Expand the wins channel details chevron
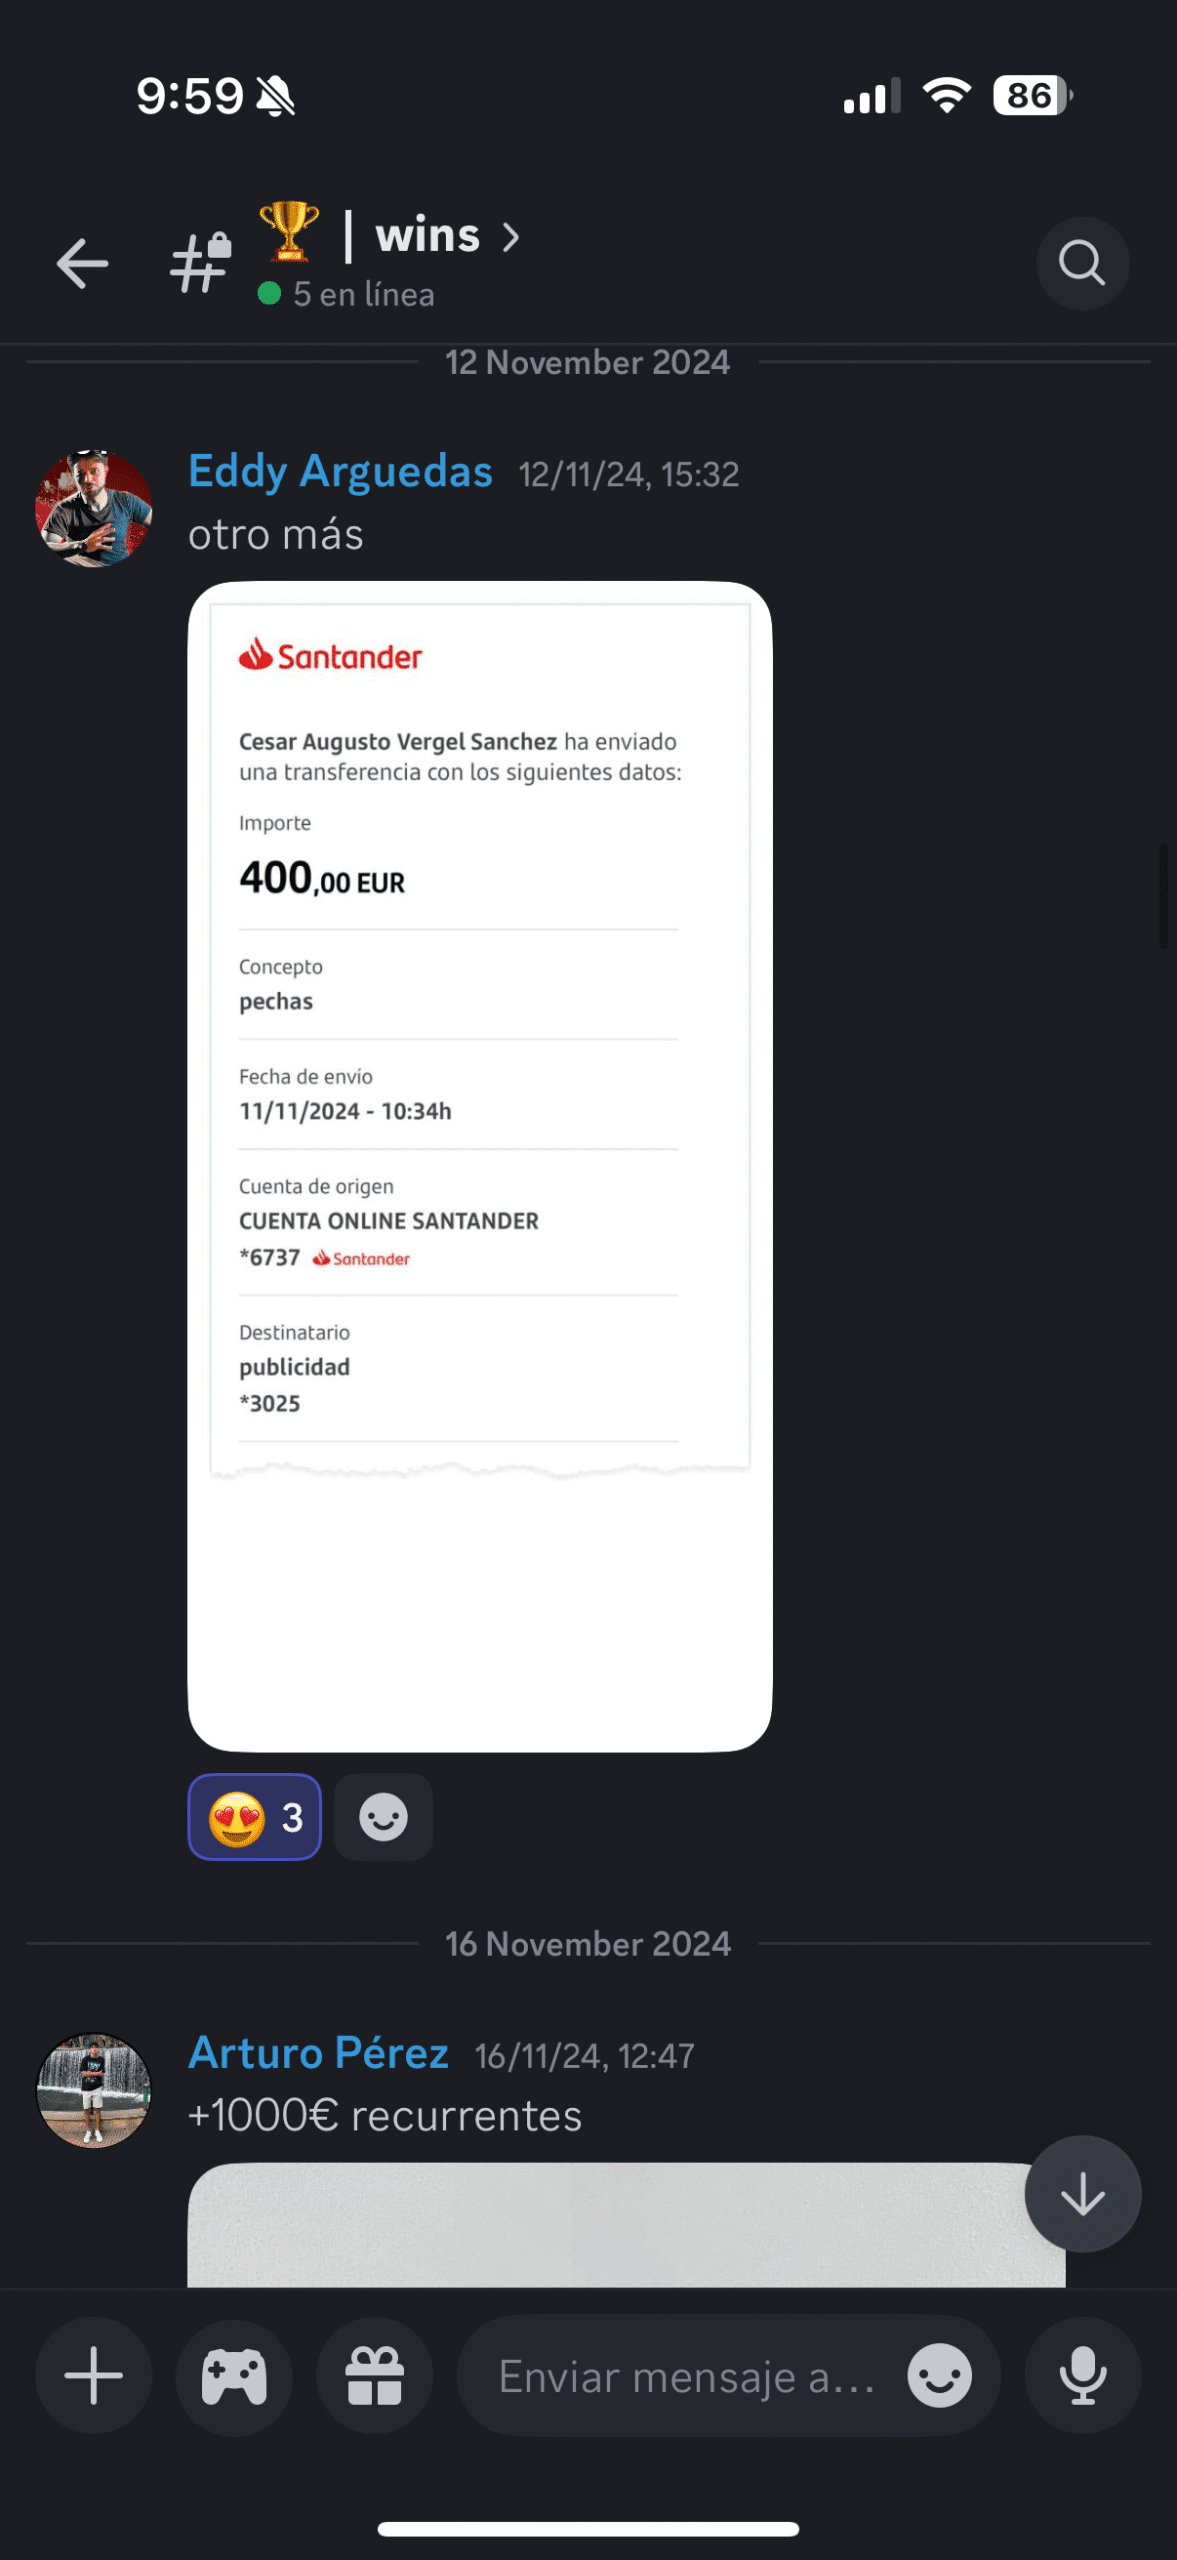The height and width of the screenshot is (2560, 1177). (511, 237)
